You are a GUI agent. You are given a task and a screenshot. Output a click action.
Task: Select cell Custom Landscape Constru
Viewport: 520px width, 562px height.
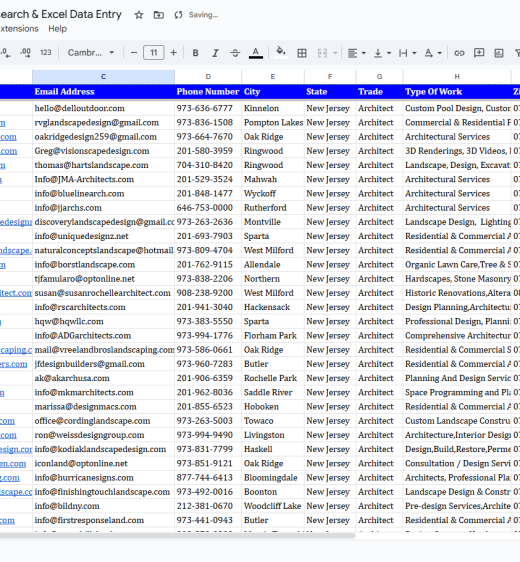tap(457, 421)
